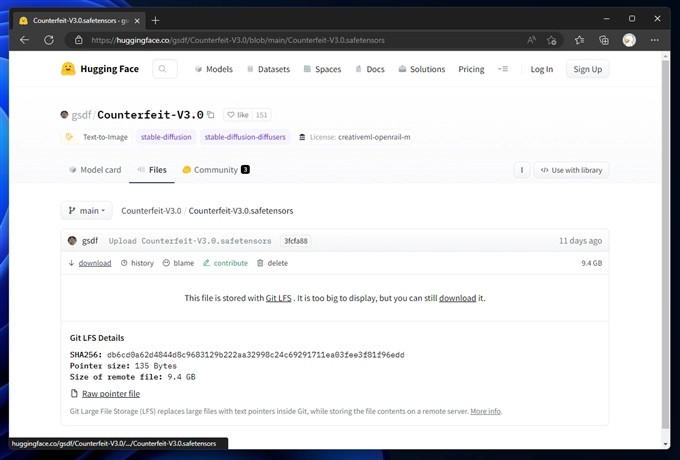This screenshot has width=680, height=460.
Task: Open Datasets in the navigation bar
Action: coord(268,69)
